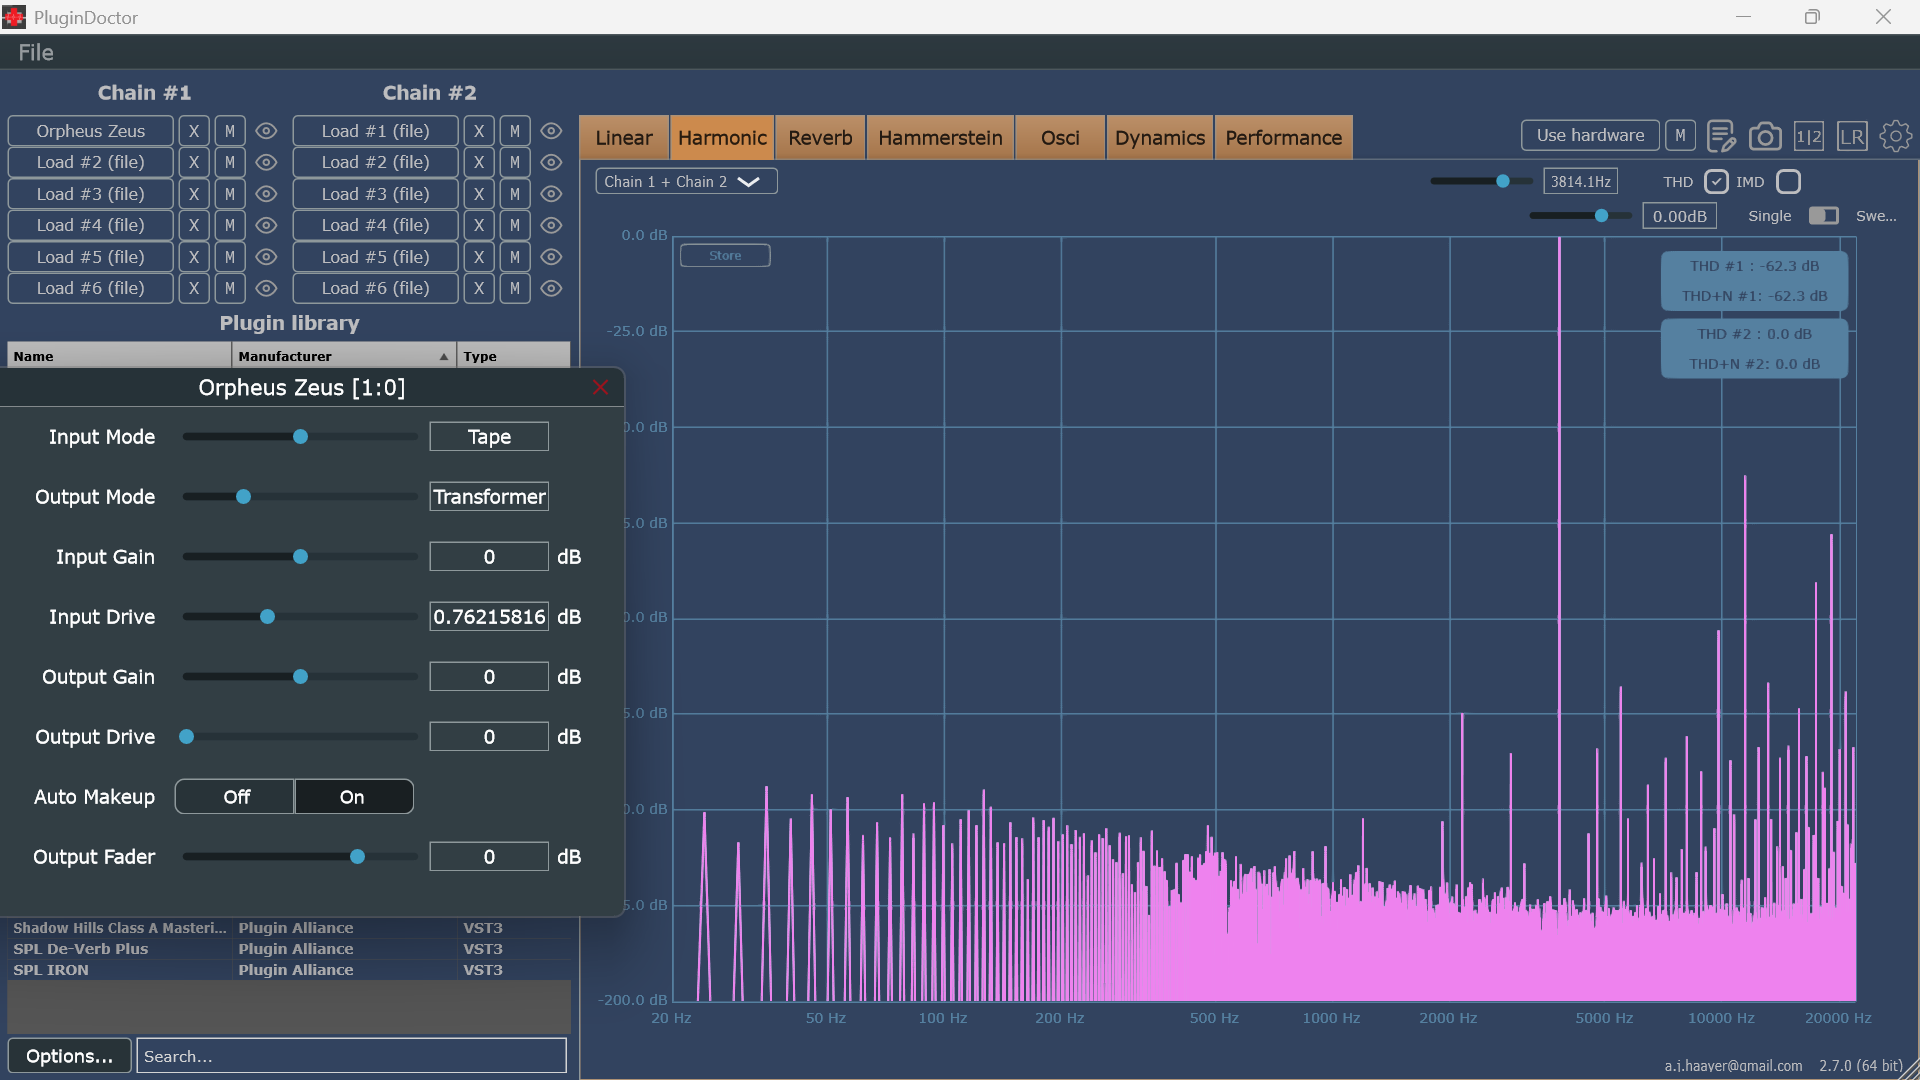Click the Use hardware button
1920x1080 pixels.
(x=1590, y=135)
